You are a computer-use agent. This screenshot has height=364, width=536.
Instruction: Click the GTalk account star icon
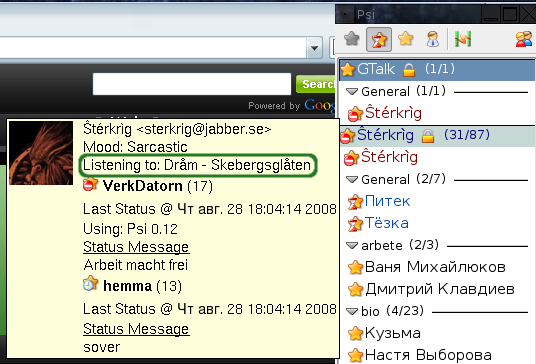[x=348, y=69]
